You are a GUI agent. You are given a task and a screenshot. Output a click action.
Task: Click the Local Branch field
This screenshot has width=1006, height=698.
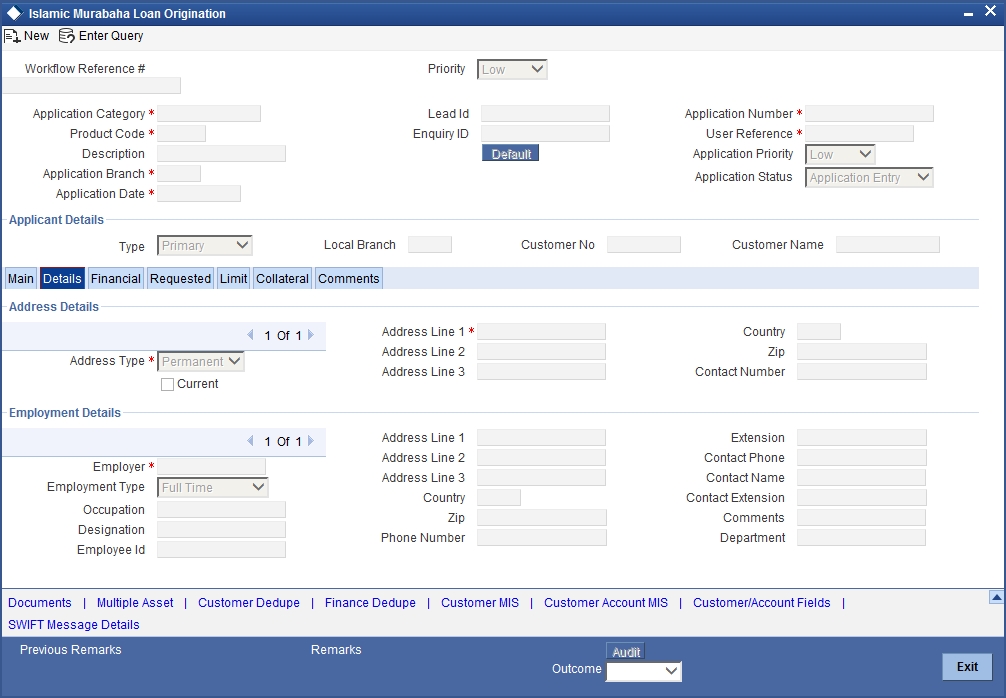[x=430, y=244]
